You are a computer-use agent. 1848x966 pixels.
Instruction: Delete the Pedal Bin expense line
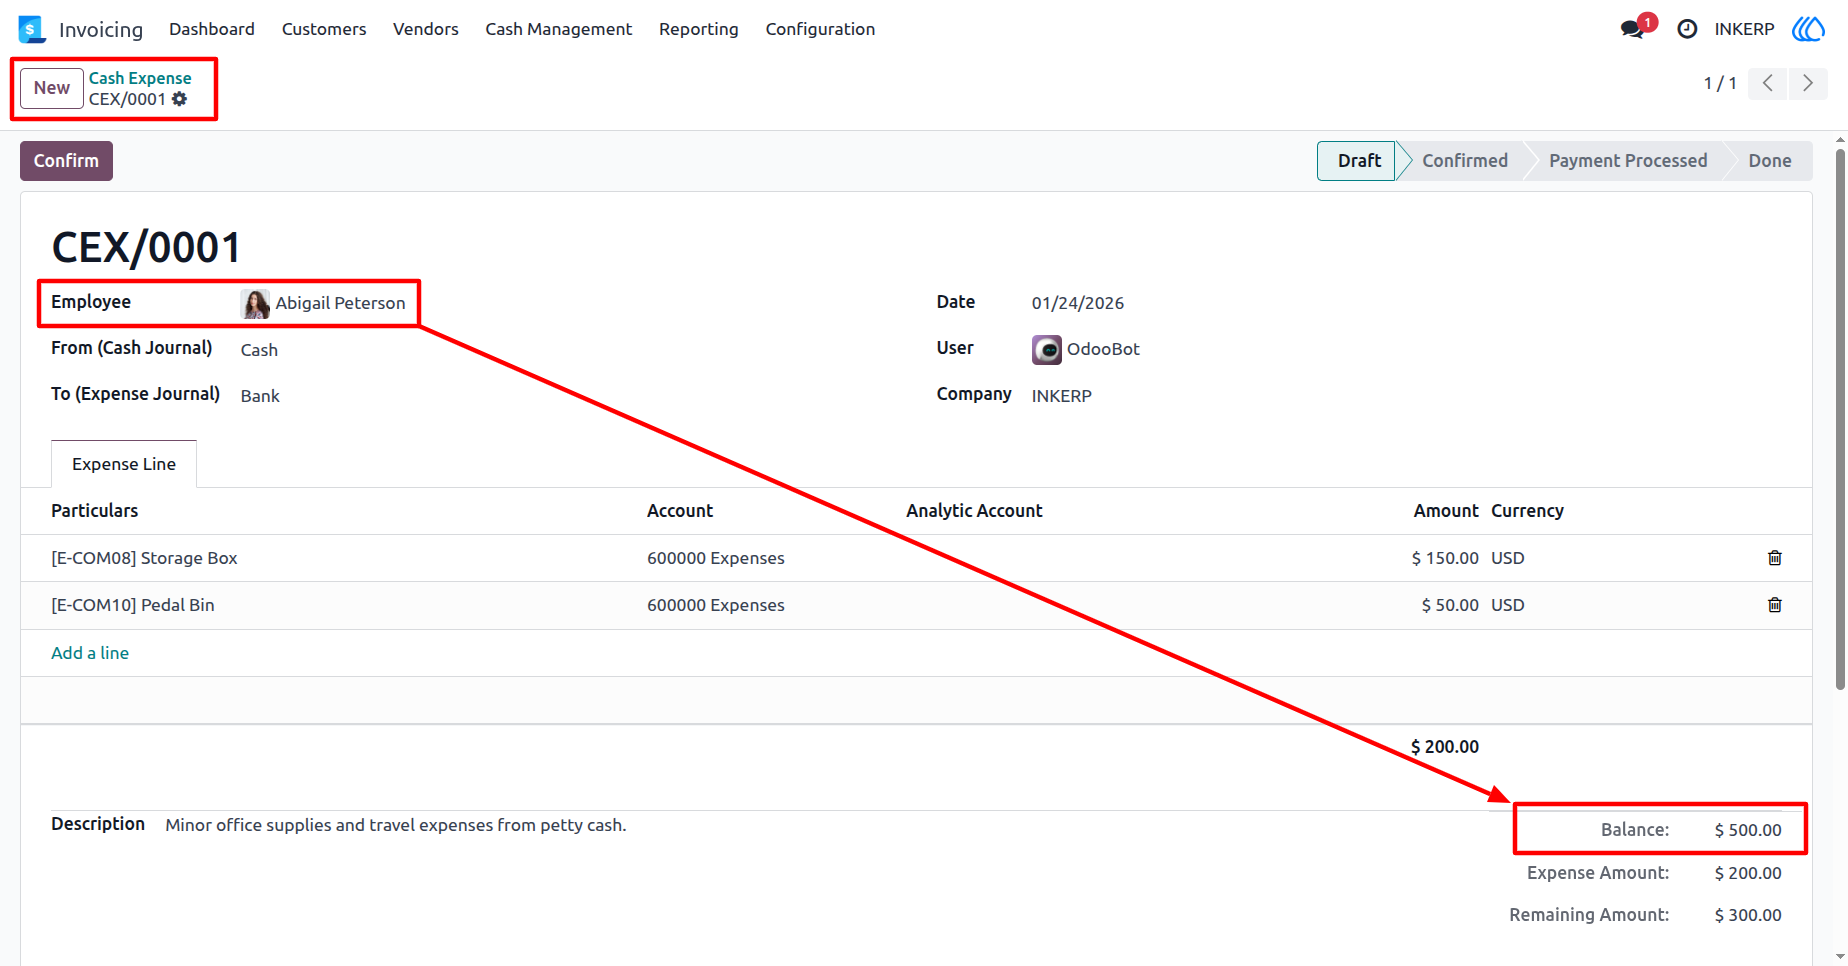[1775, 605]
